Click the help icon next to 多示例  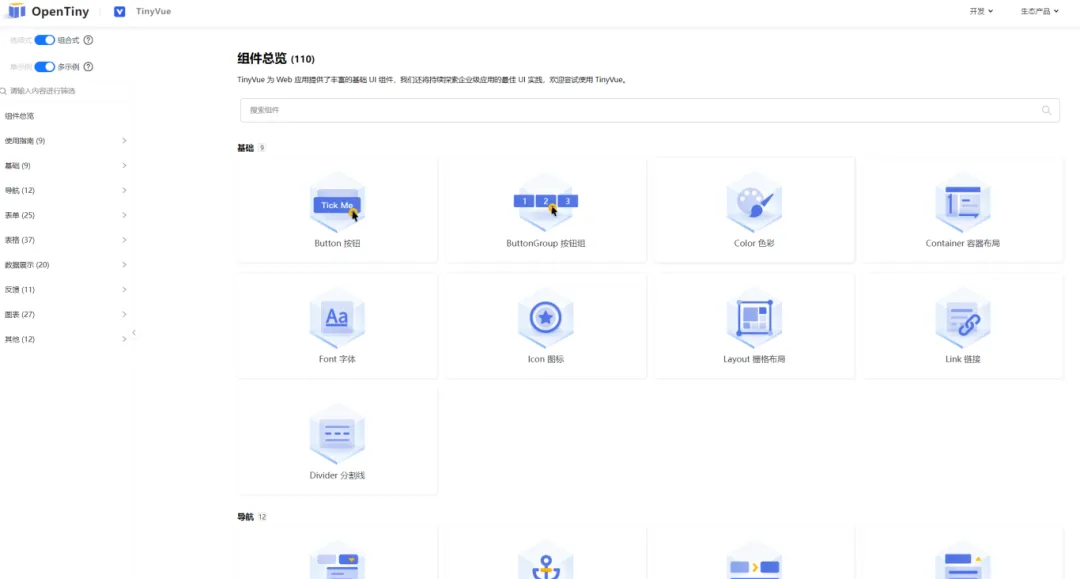88,67
